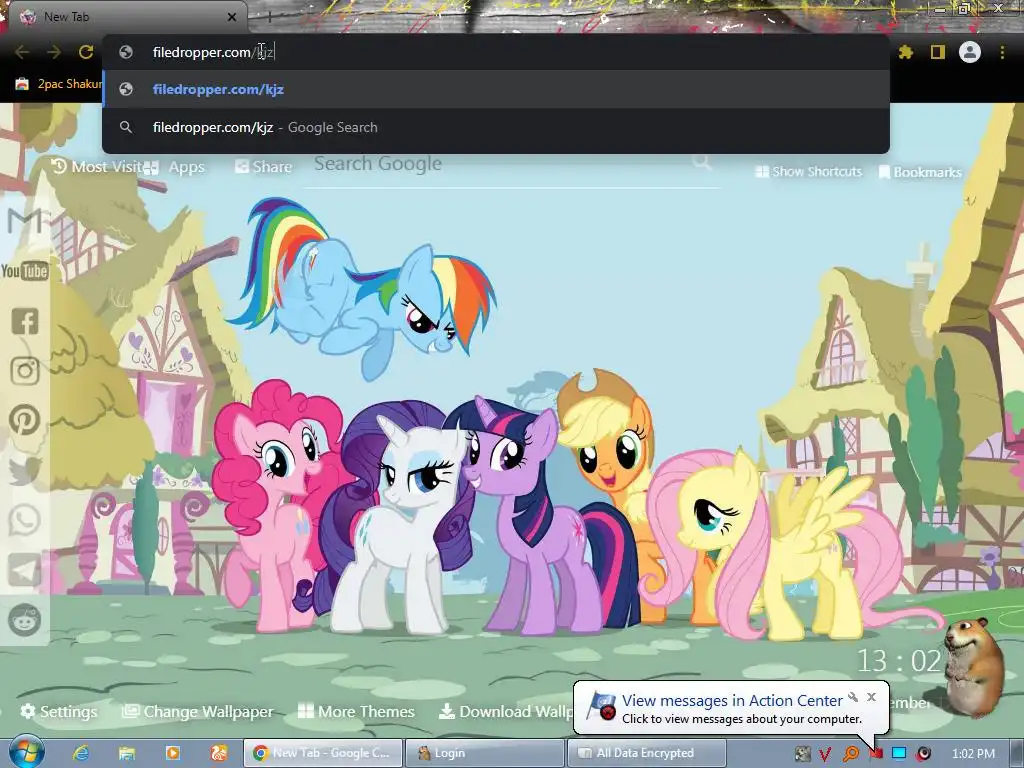The width and height of the screenshot is (1024, 768).
Task: Launch UC Browser from the taskbar
Action: point(218,753)
